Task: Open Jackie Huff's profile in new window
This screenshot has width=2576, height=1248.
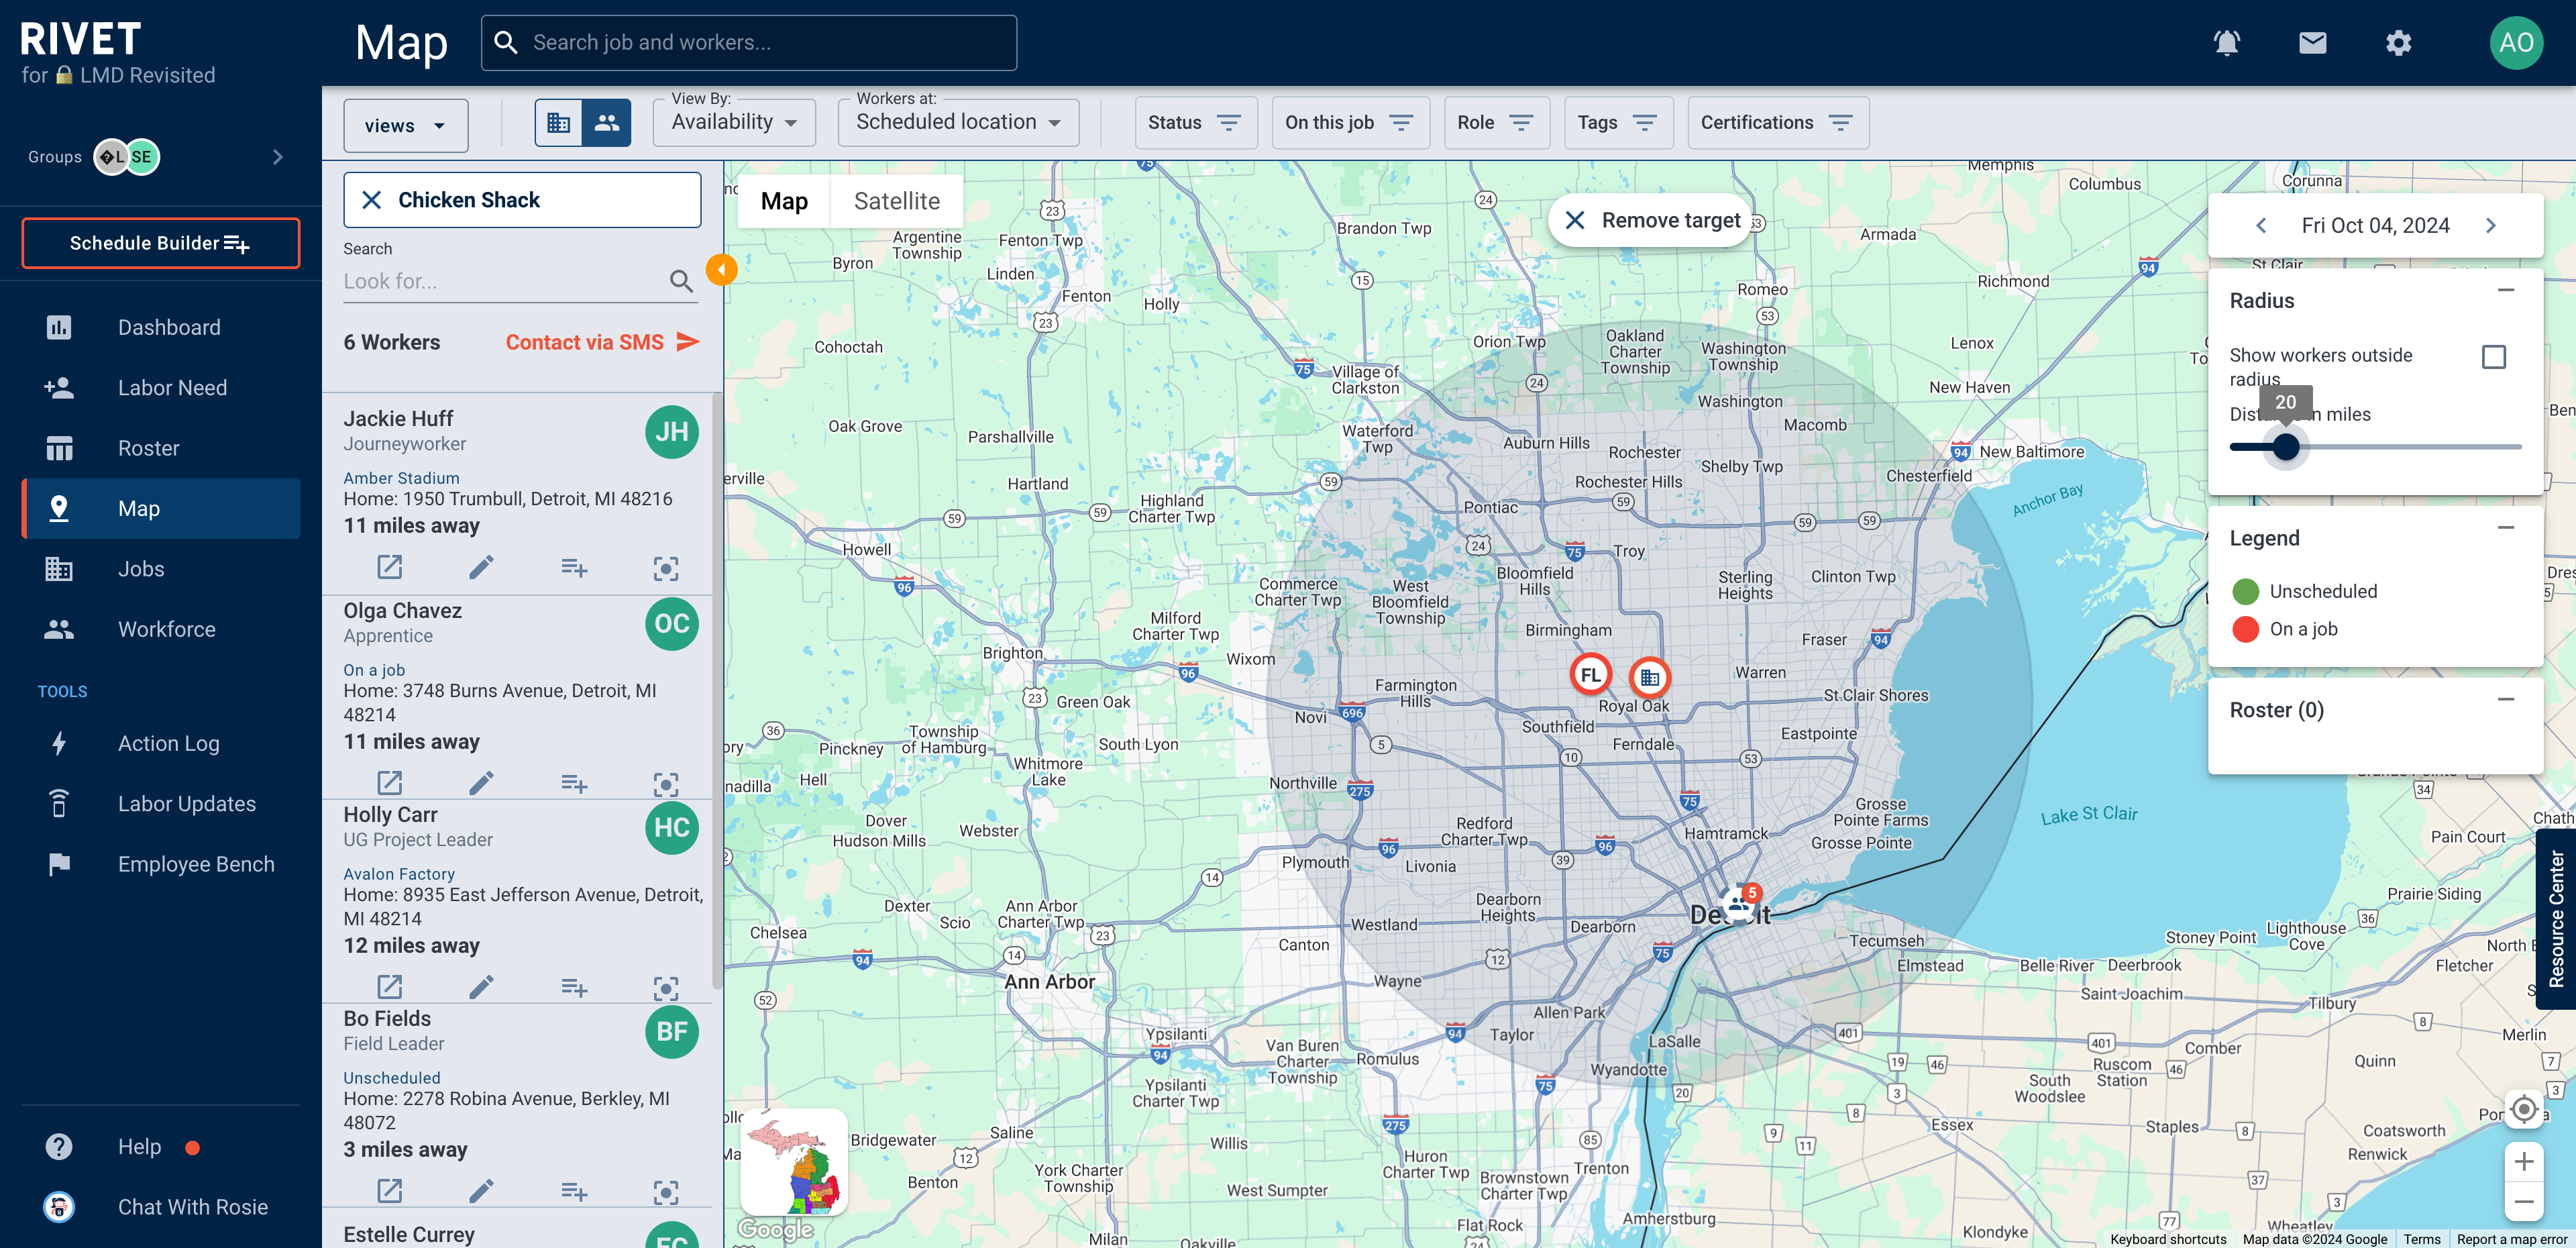Action: (x=389, y=567)
